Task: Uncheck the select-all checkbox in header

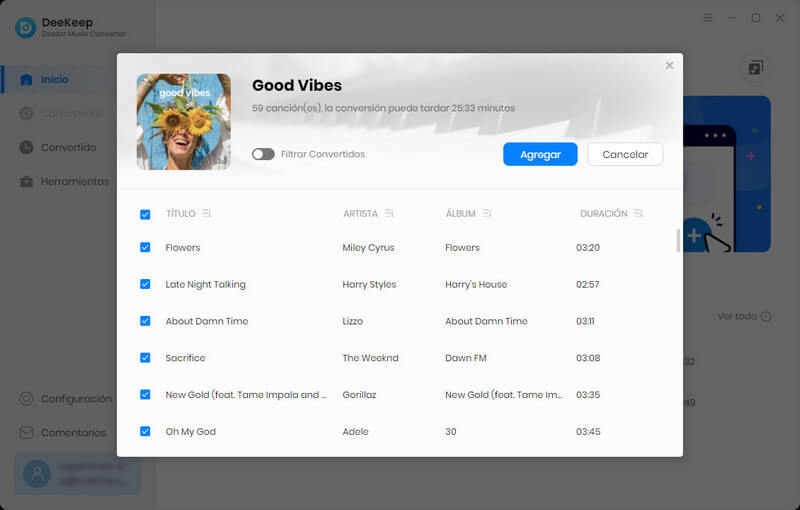Action: (145, 214)
